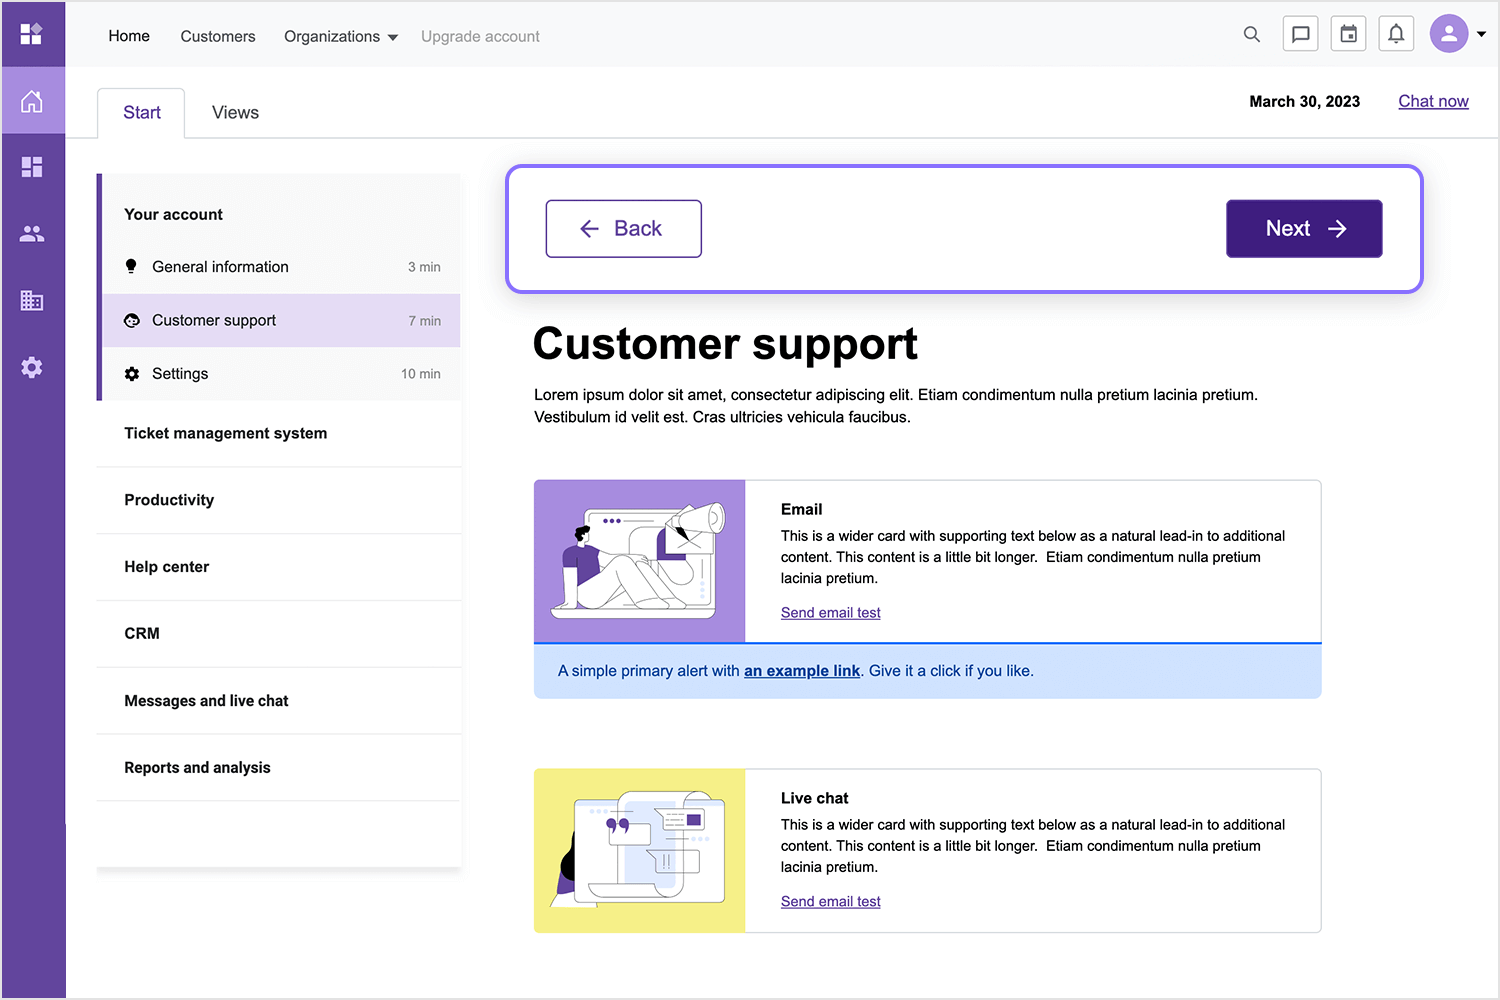Open the chat messages icon in header
The height and width of the screenshot is (1000, 1500).
[1300, 34]
